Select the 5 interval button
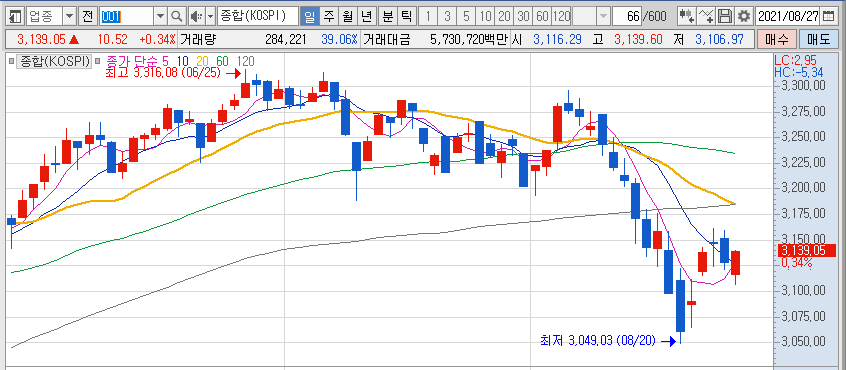The width and height of the screenshot is (846, 370). (466, 16)
